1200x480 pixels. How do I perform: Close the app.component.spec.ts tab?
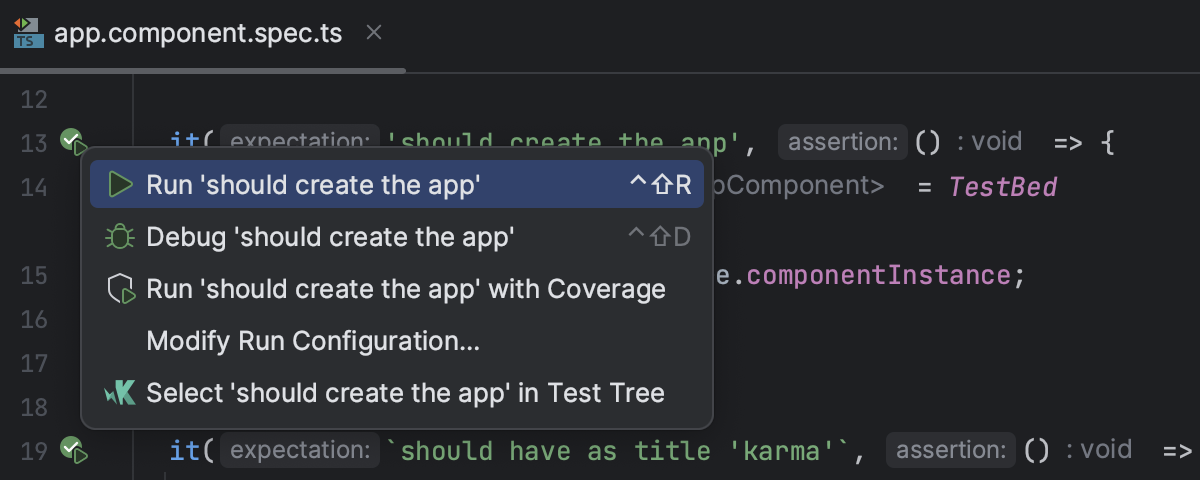pos(374,33)
